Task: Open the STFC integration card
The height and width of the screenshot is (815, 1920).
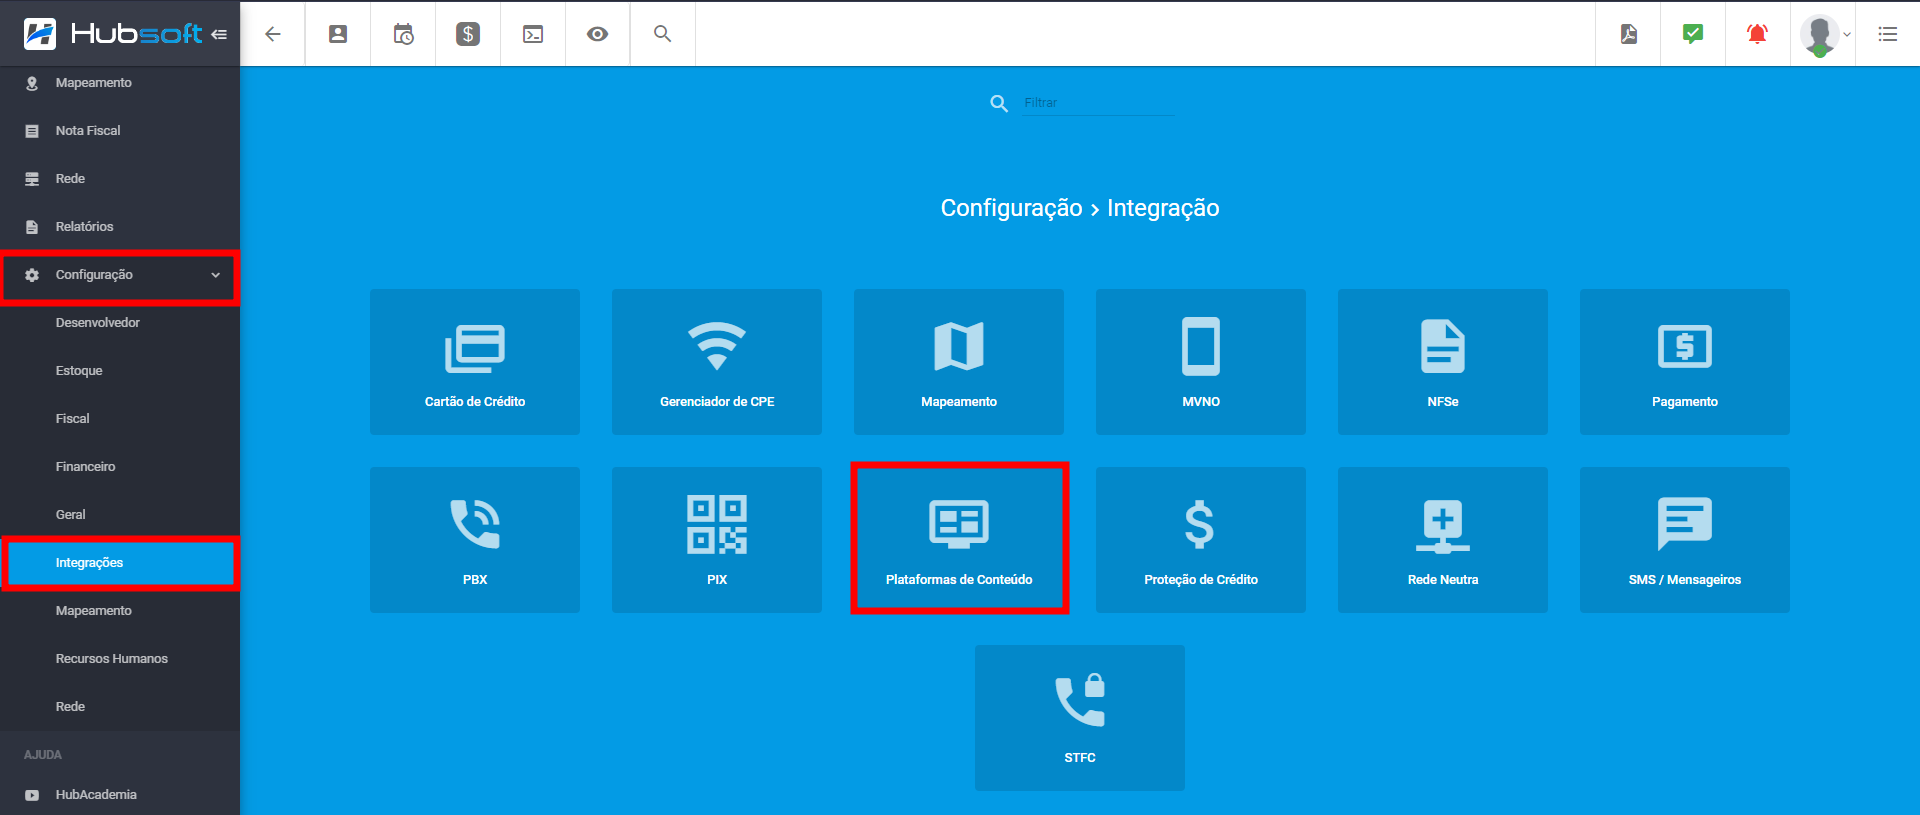Action: point(1080,718)
